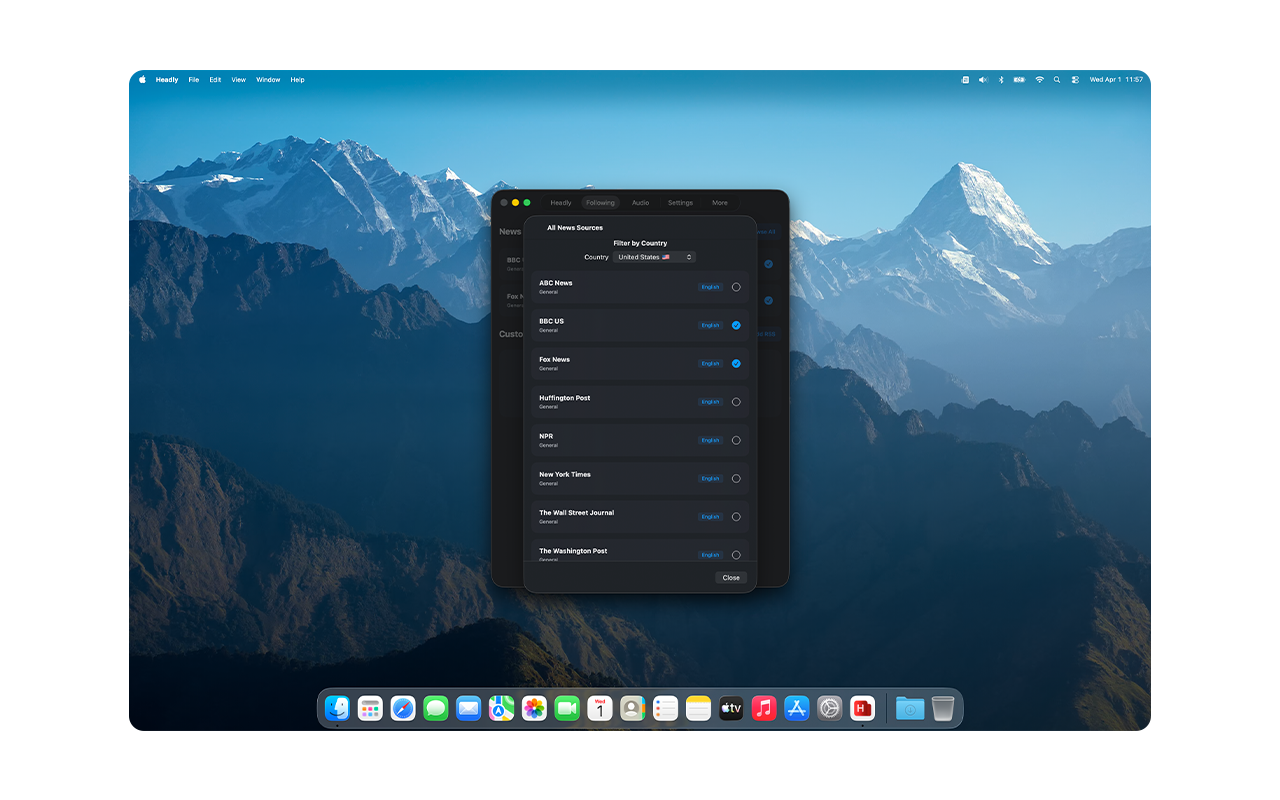Open Finder from the Dock
This screenshot has height=800, width=1280.
(338, 709)
